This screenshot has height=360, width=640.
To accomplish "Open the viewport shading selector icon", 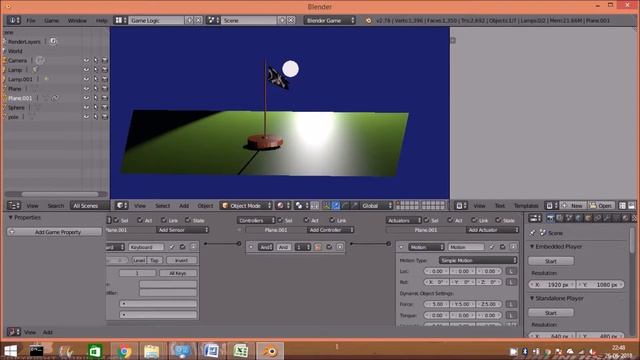I will [x=283, y=206].
